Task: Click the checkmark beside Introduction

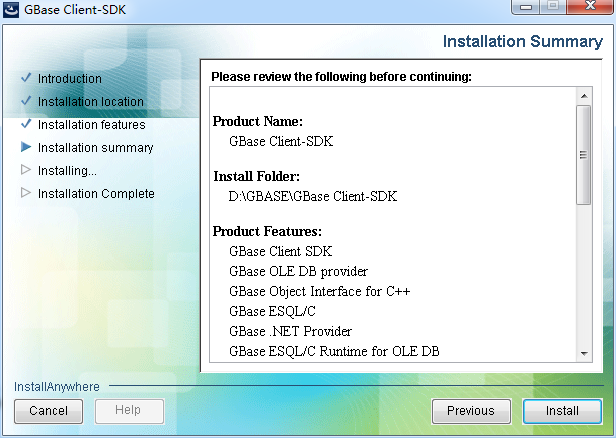Action: point(26,78)
